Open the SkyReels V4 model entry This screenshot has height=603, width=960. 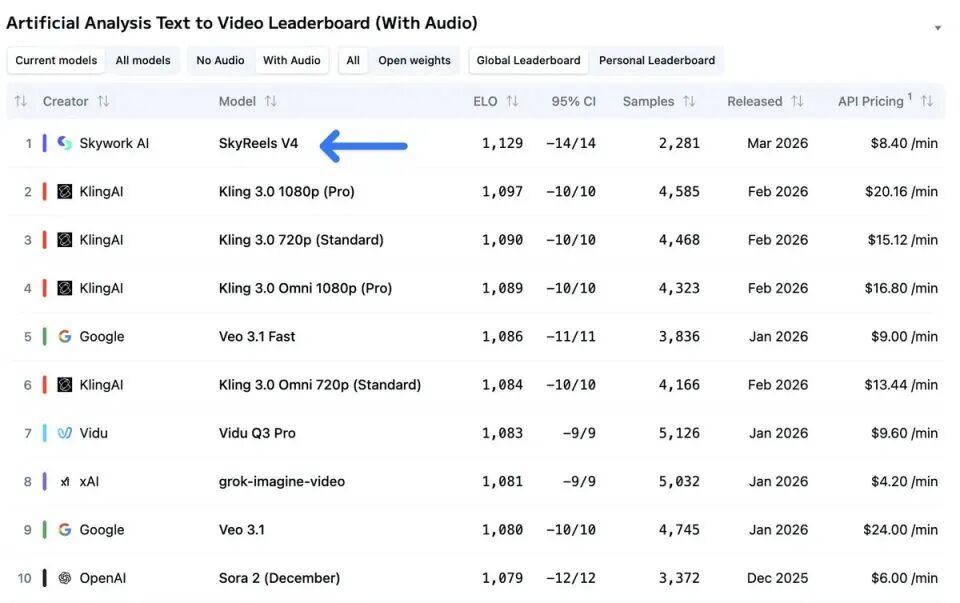pyautogui.click(x=258, y=143)
